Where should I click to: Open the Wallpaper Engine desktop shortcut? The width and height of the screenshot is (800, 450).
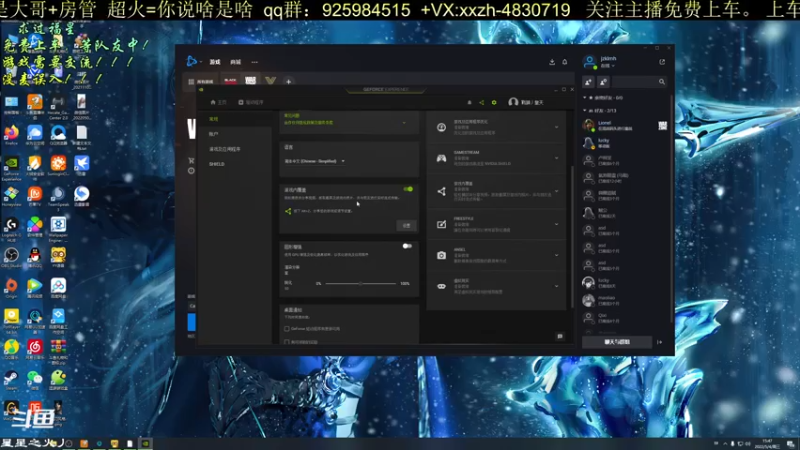(58, 228)
